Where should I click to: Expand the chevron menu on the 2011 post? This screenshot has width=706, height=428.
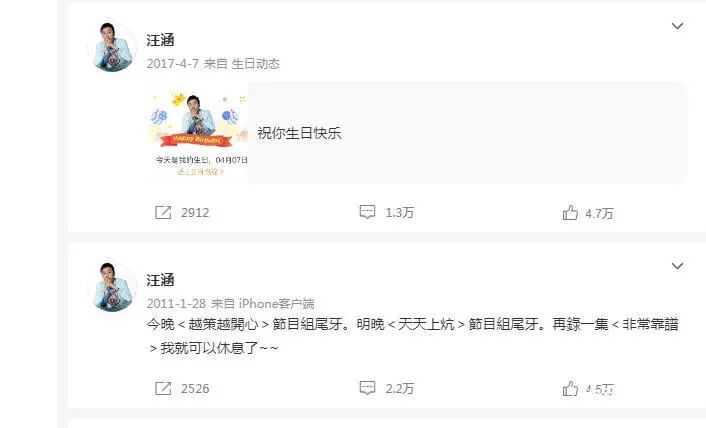click(x=677, y=266)
